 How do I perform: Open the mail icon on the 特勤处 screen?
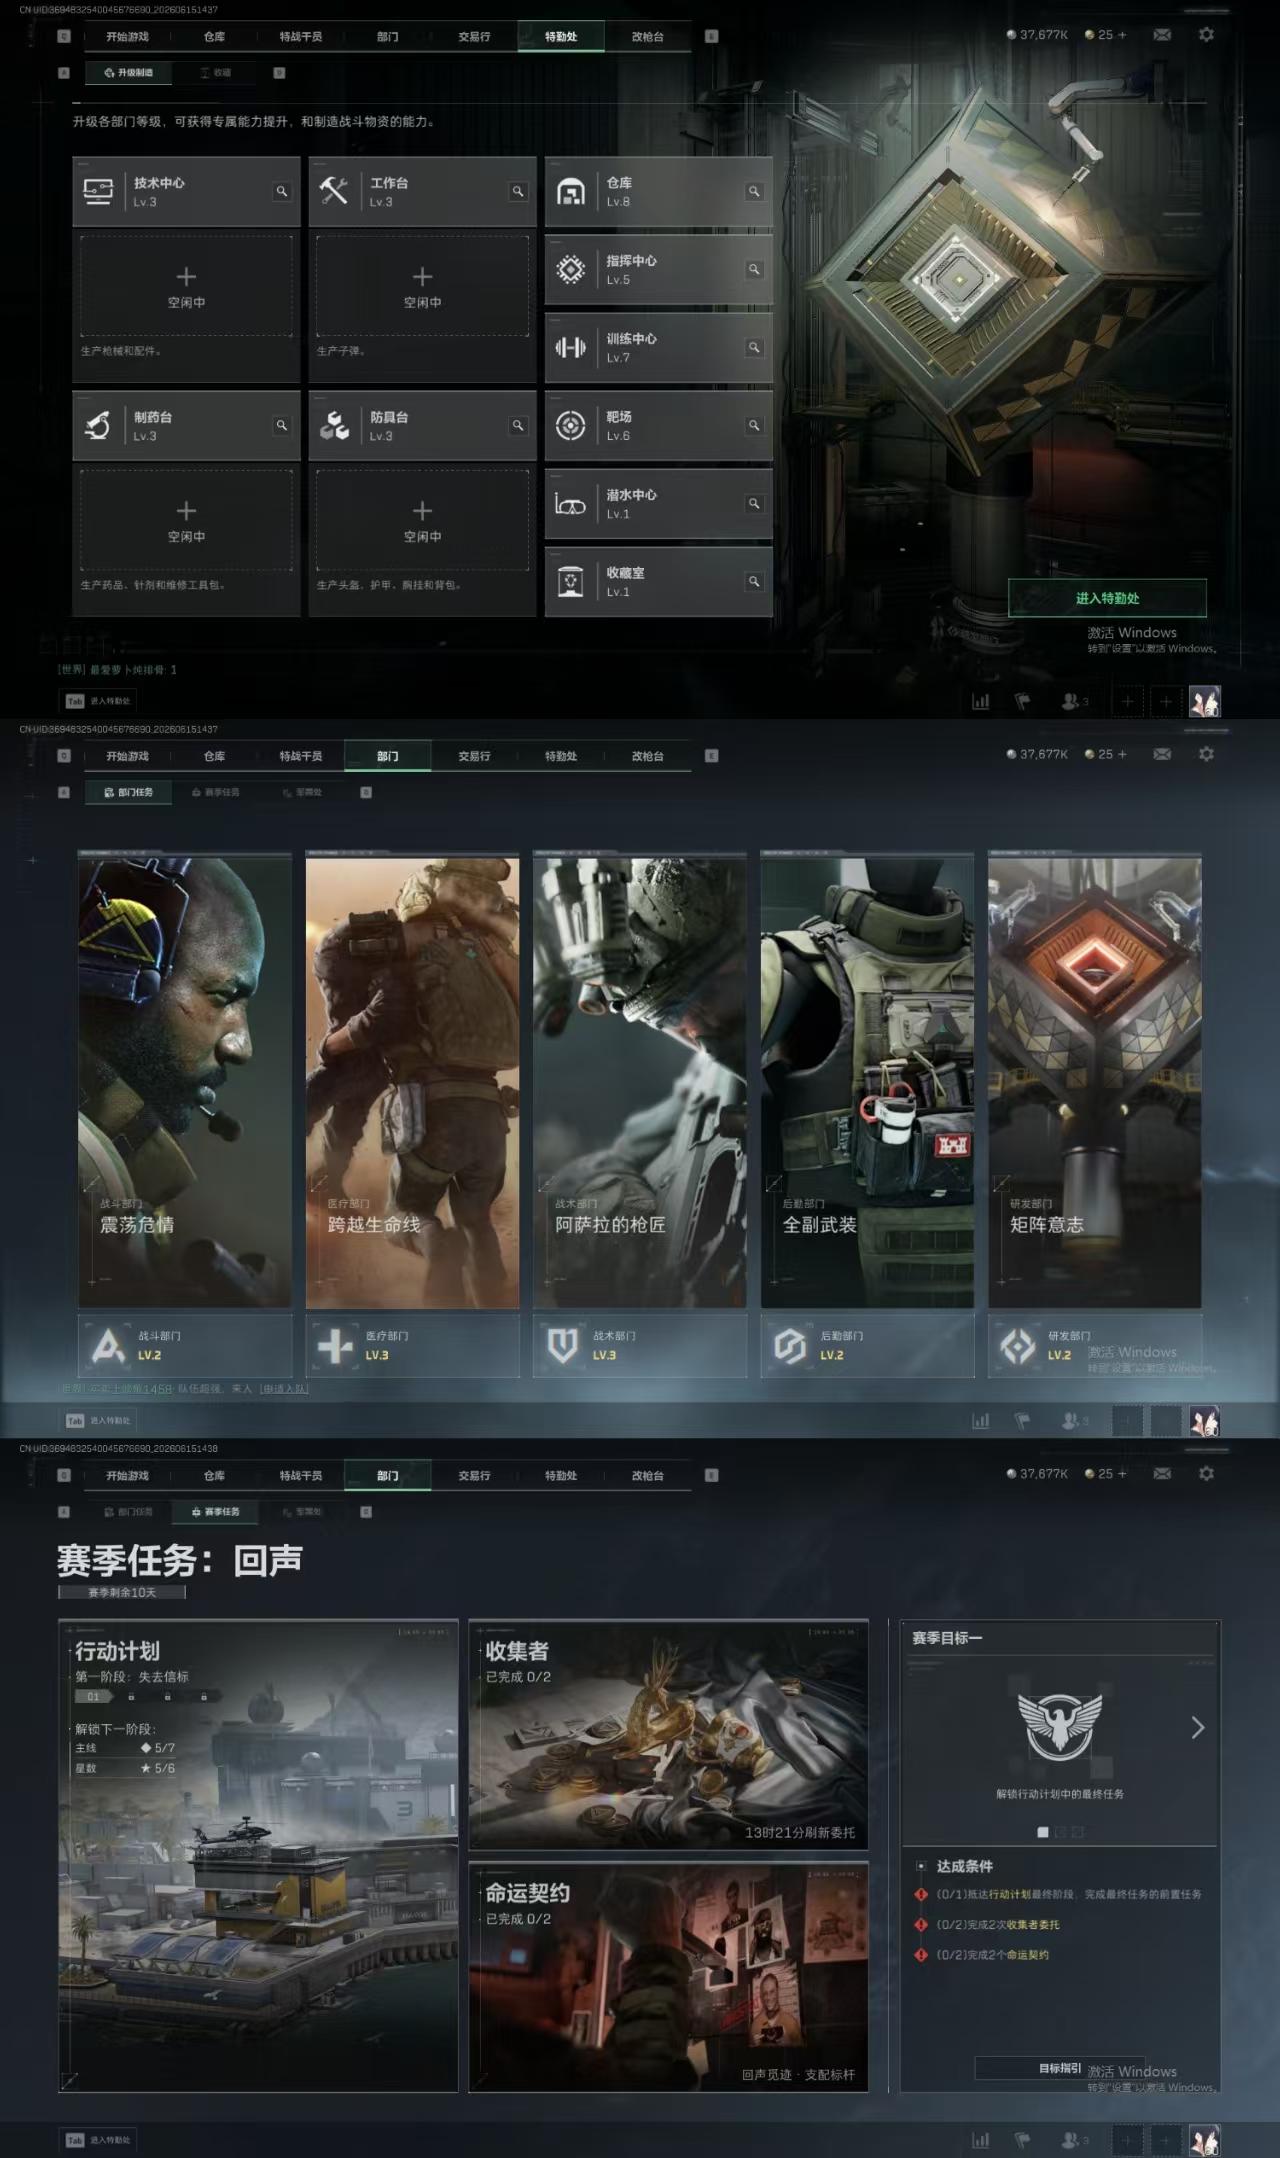pos(1162,35)
